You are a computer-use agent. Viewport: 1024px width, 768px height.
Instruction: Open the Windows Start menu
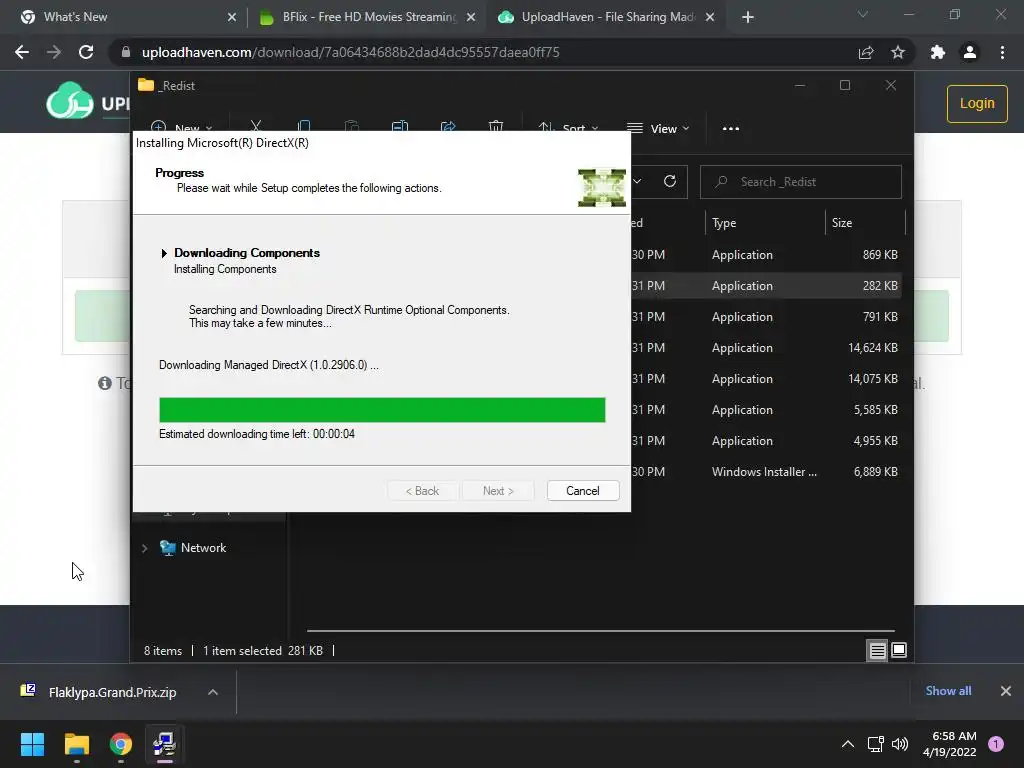(32, 744)
